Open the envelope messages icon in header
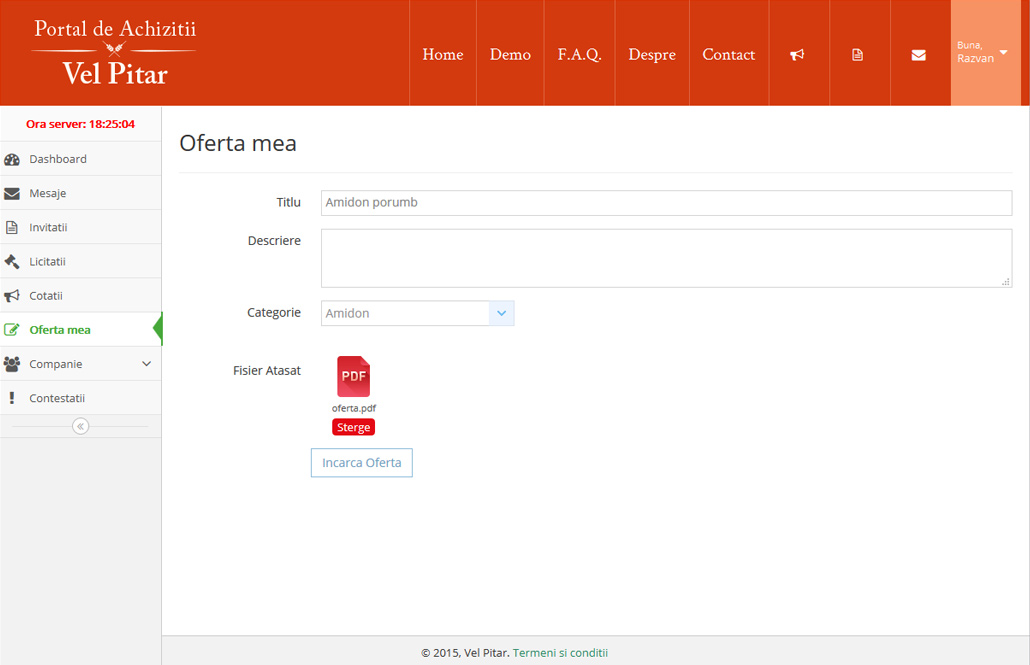Screen dimensions: 1030x665 click(918, 55)
